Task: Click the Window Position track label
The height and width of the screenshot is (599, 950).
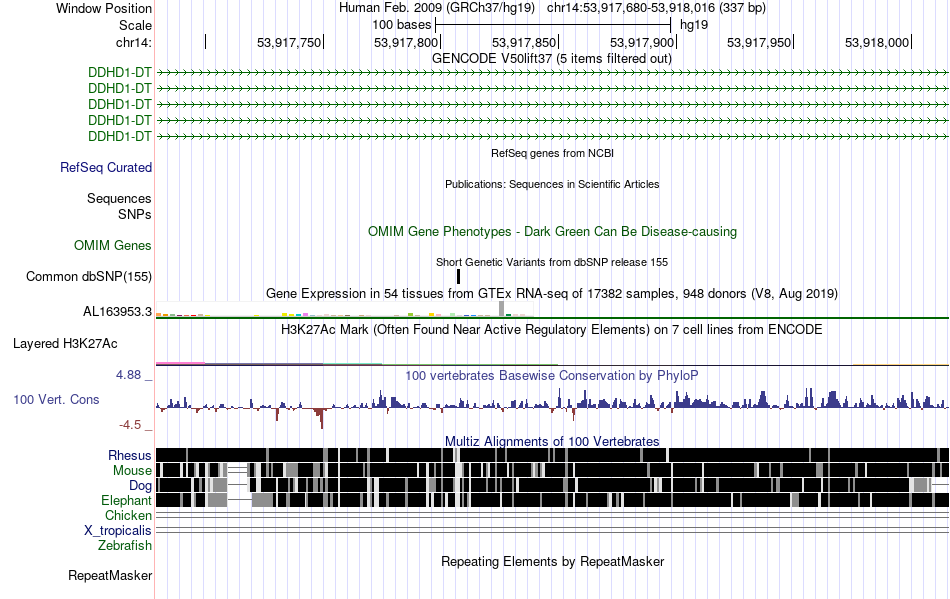Action: click(104, 8)
